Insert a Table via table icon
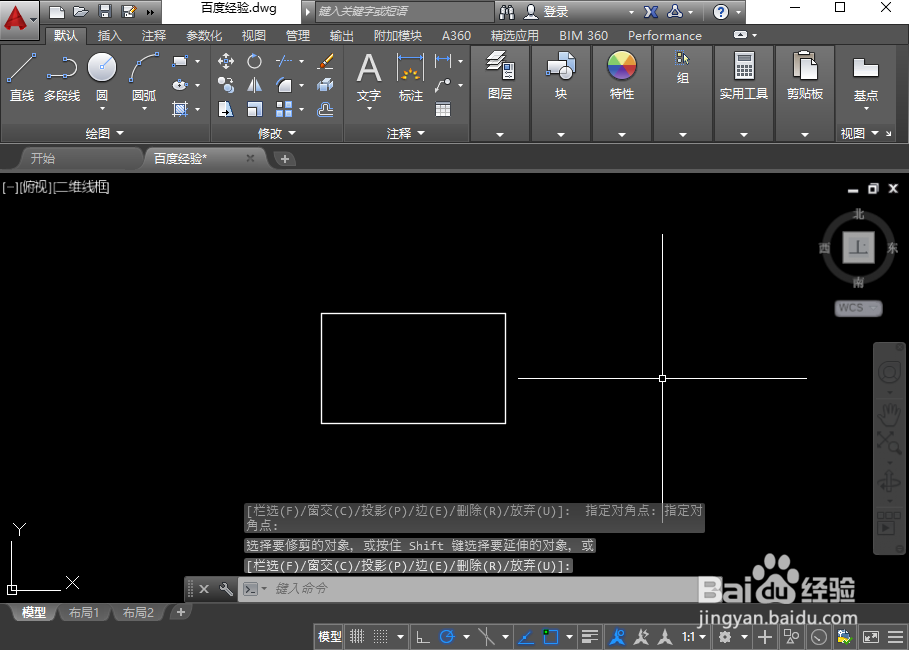The height and width of the screenshot is (650, 909). click(x=443, y=109)
